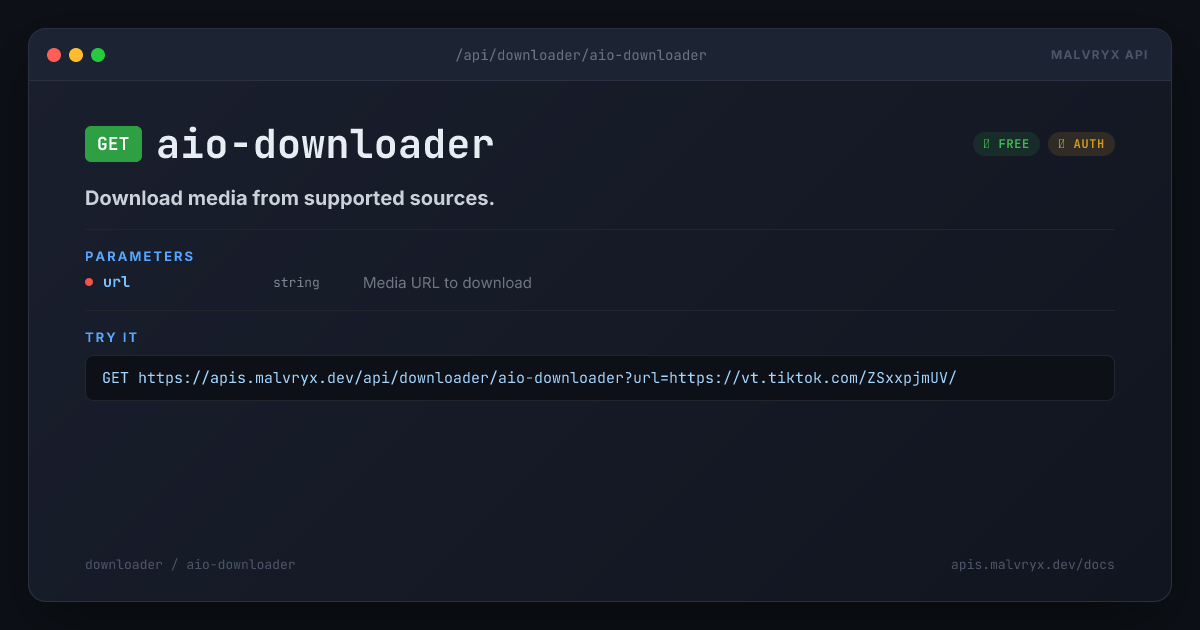Click 'Media URL to download' description
This screenshot has width=1200, height=630.
[447, 283]
